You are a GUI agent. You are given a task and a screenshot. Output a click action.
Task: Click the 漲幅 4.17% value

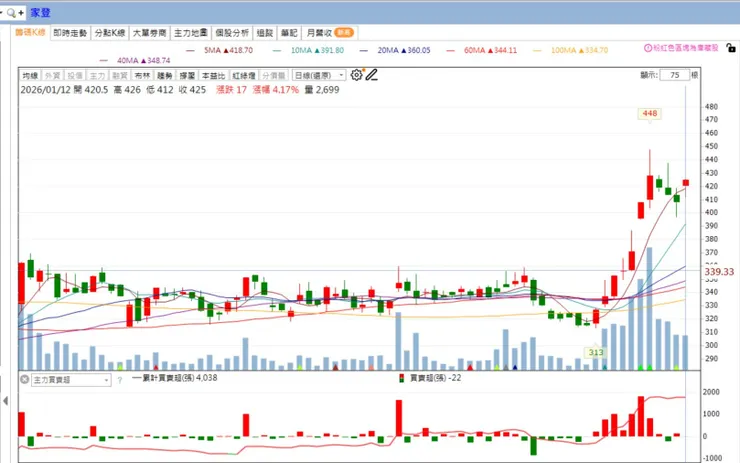point(276,90)
